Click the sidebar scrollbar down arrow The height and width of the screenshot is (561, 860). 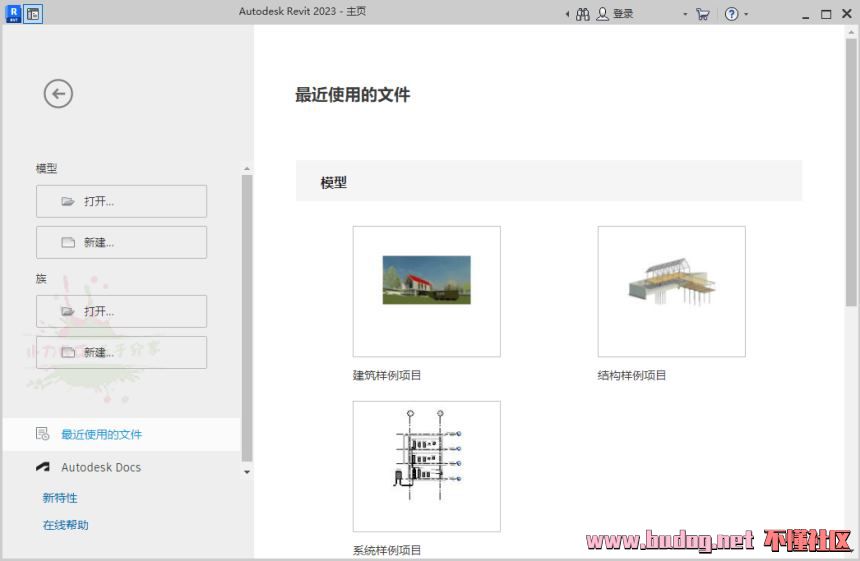coord(247,472)
